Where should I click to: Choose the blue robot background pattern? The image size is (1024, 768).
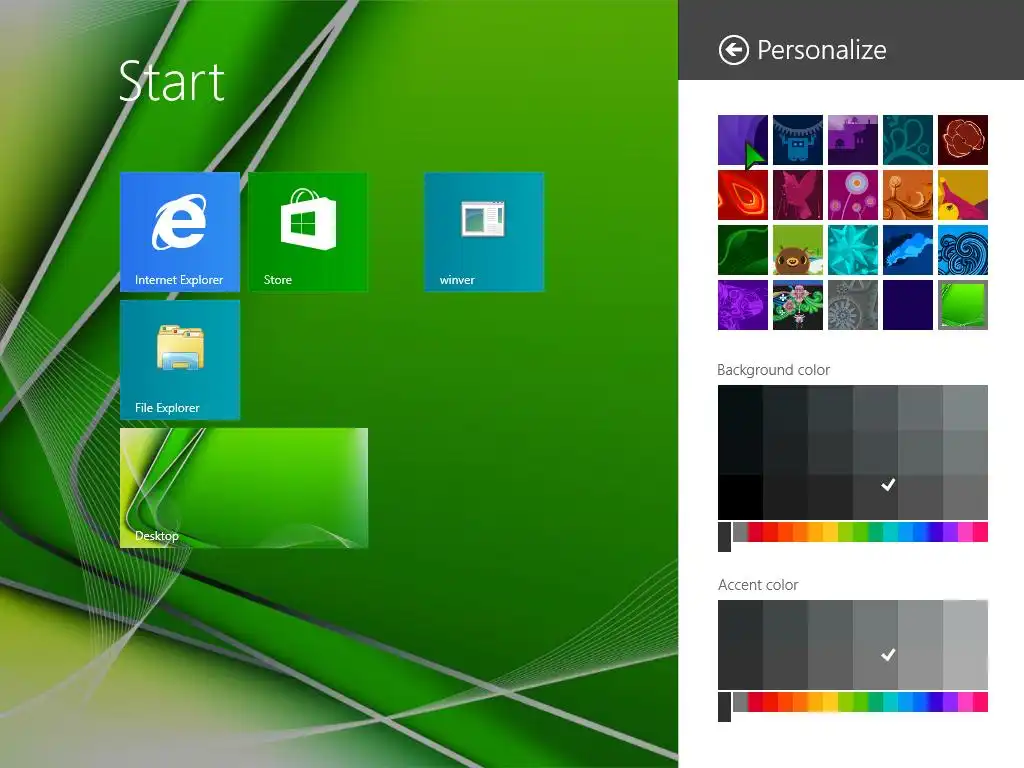click(797, 140)
